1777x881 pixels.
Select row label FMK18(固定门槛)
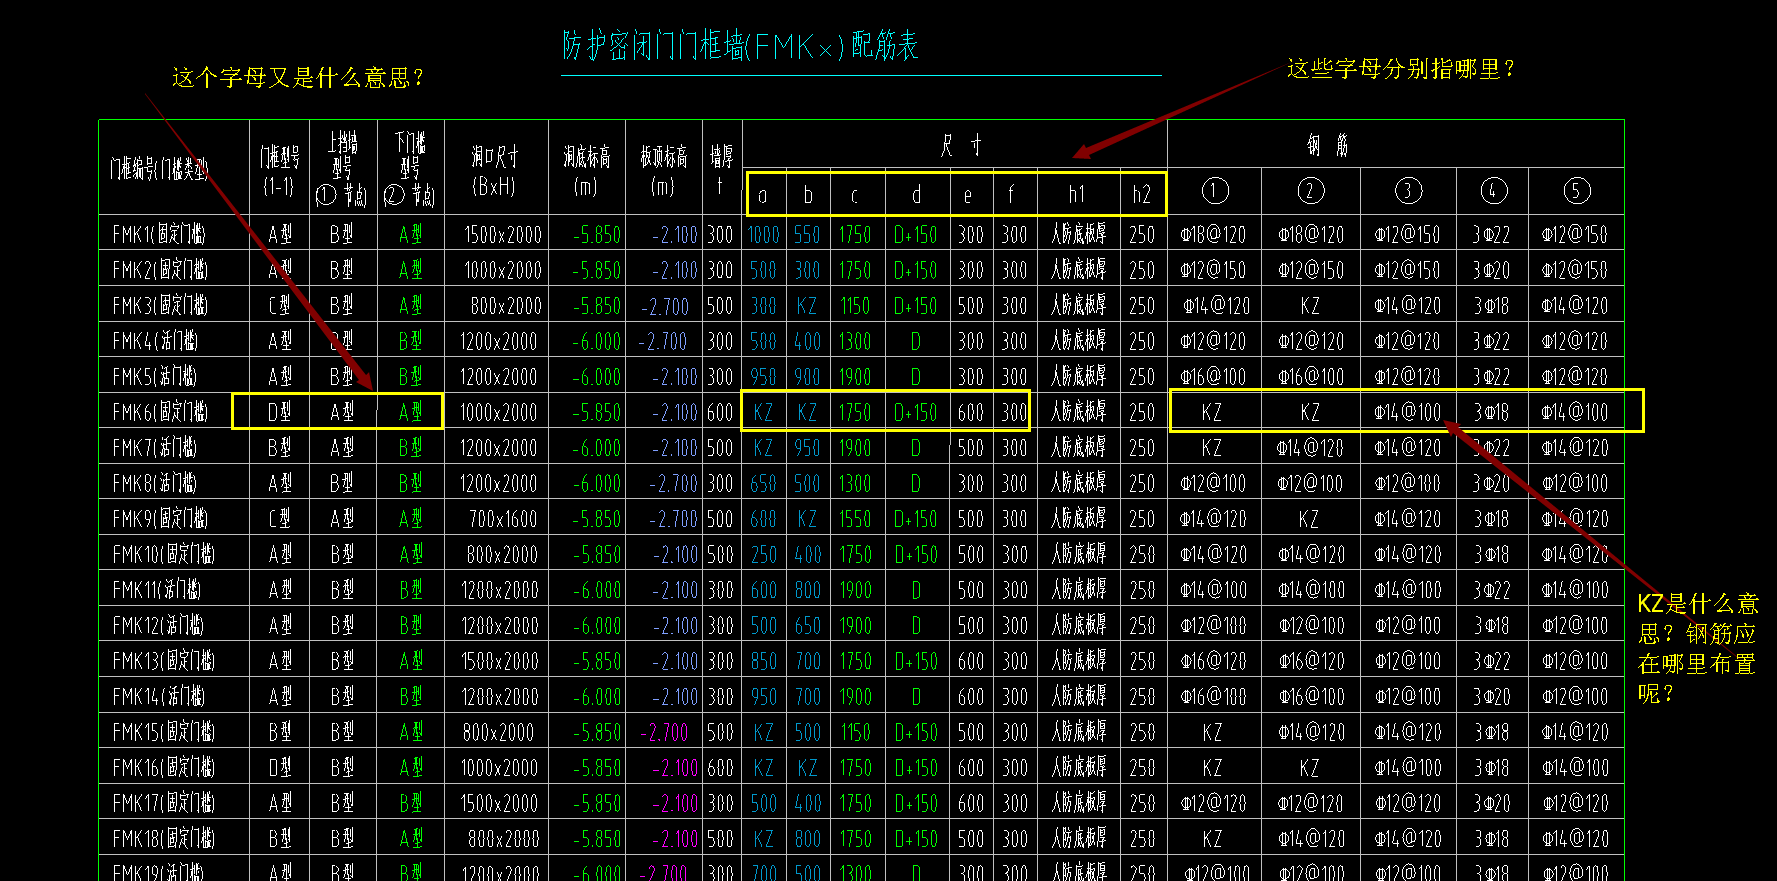(163, 839)
